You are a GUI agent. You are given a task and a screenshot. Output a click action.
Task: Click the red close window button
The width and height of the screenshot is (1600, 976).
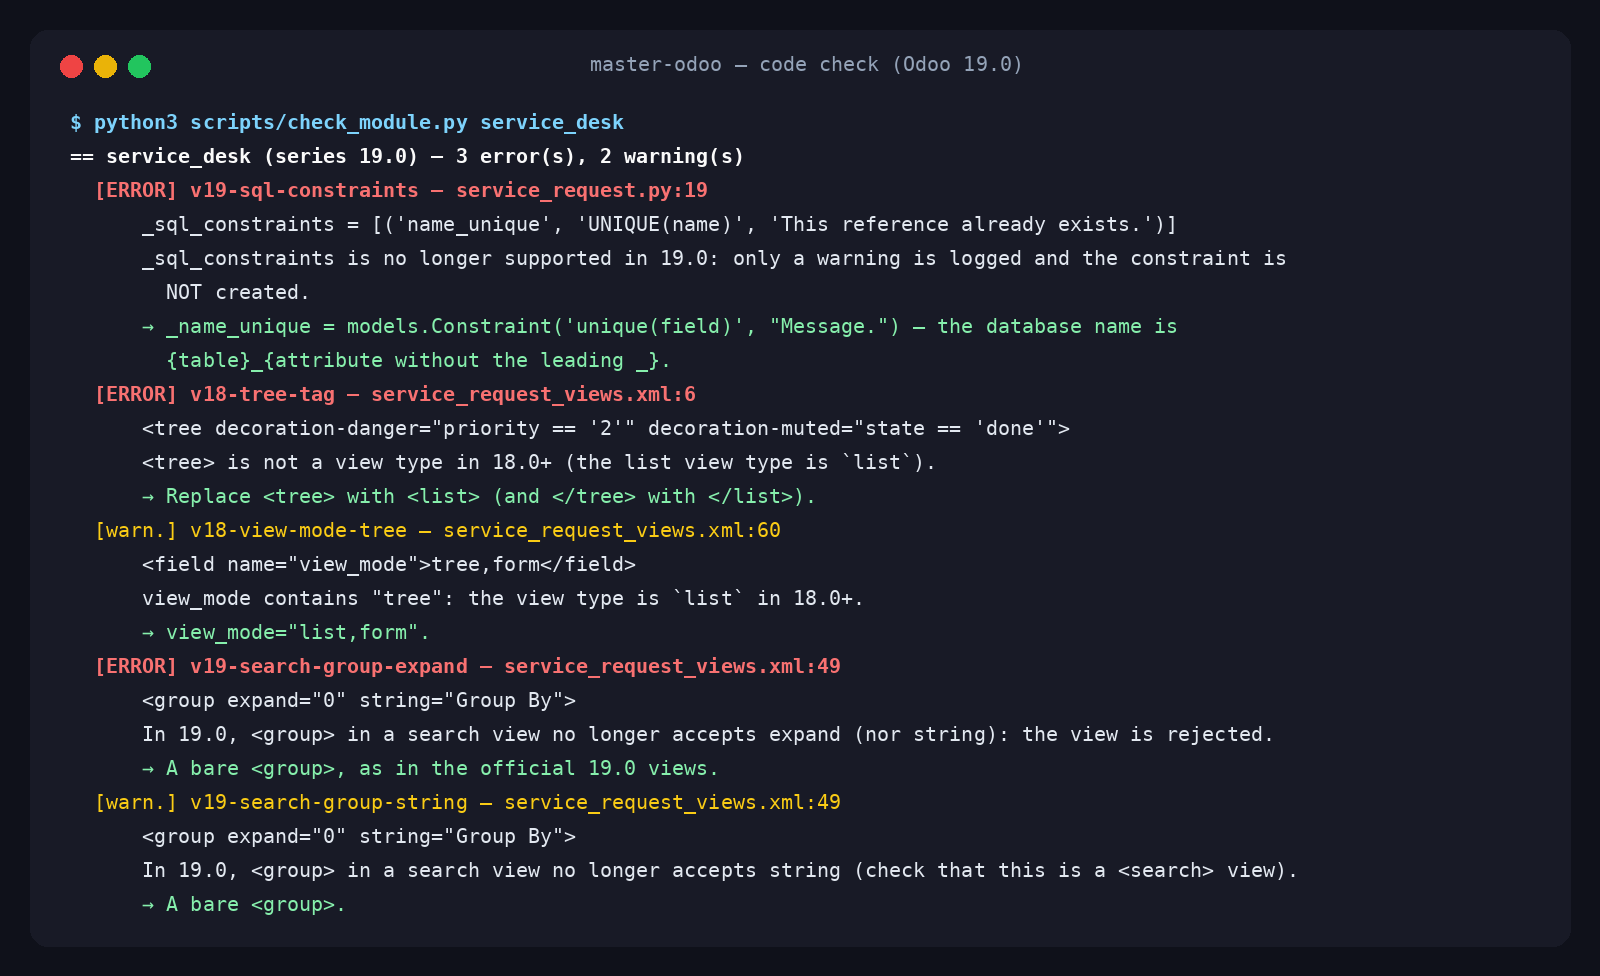pos(71,66)
